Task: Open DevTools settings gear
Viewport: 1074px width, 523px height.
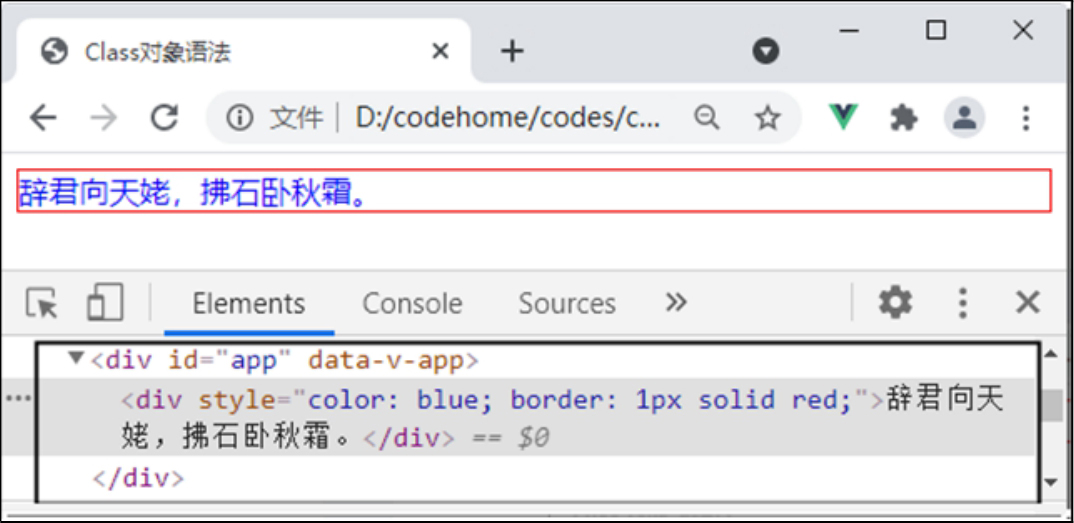Action: [x=895, y=302]
